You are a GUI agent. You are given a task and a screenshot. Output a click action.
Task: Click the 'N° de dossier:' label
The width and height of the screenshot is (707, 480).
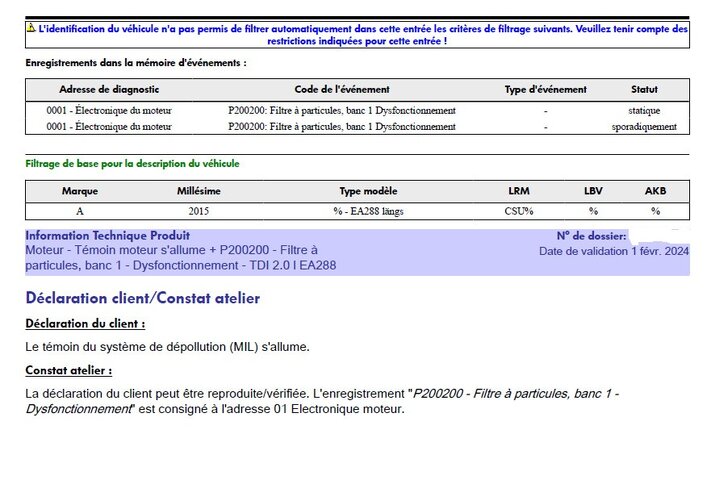591,236
